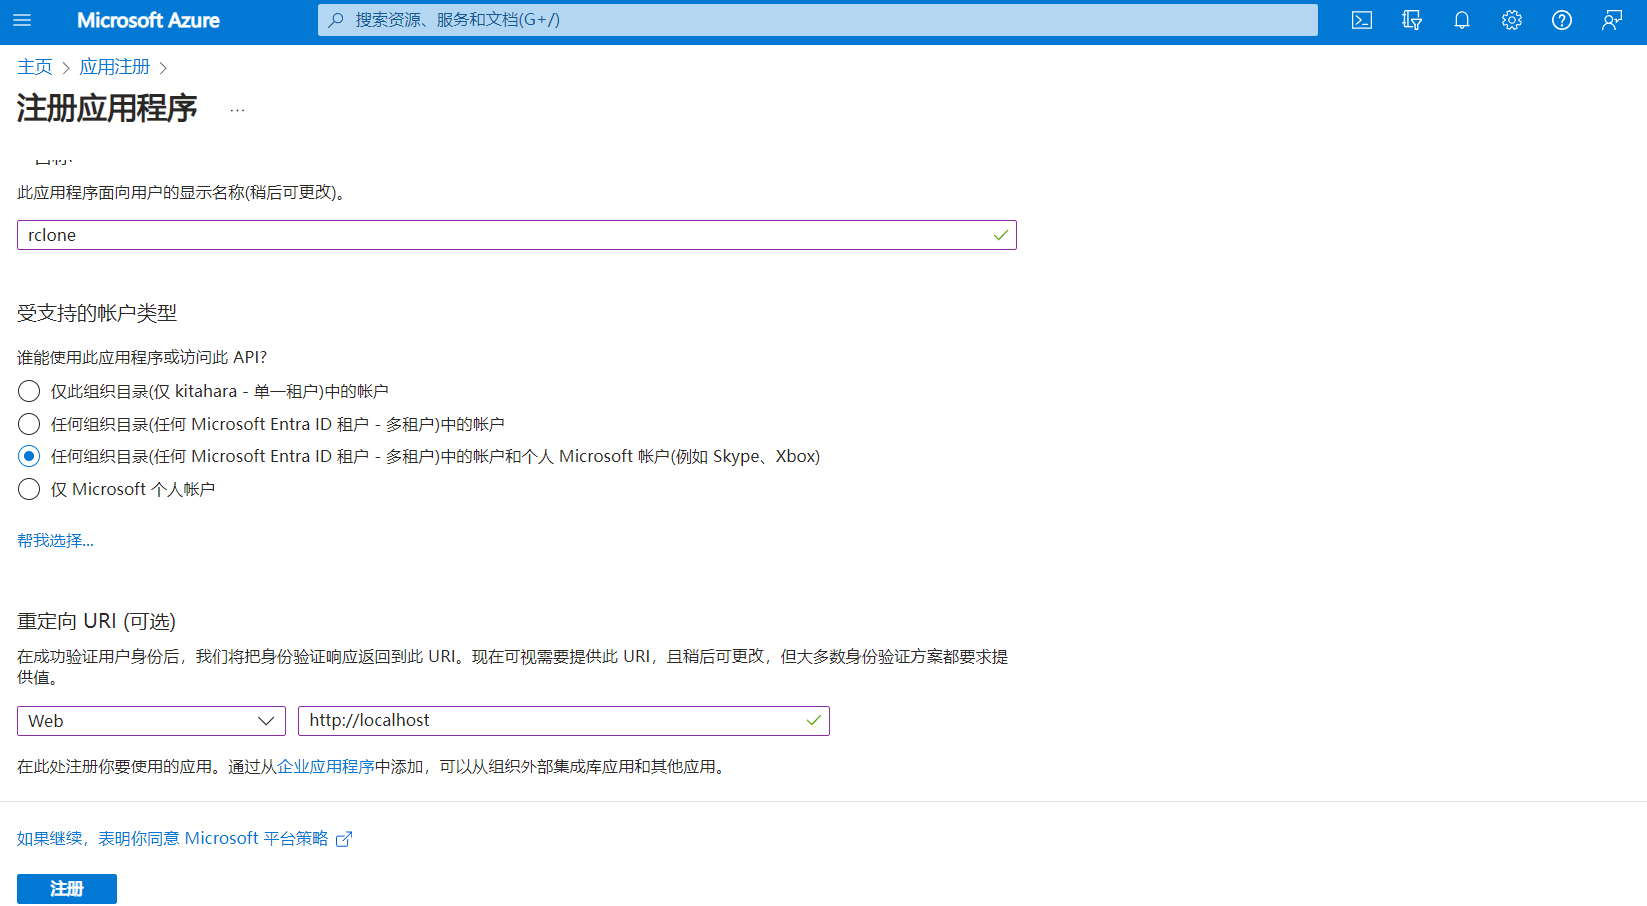Open the notifications bell
1647x906 pixels.
coord(1461,20)
